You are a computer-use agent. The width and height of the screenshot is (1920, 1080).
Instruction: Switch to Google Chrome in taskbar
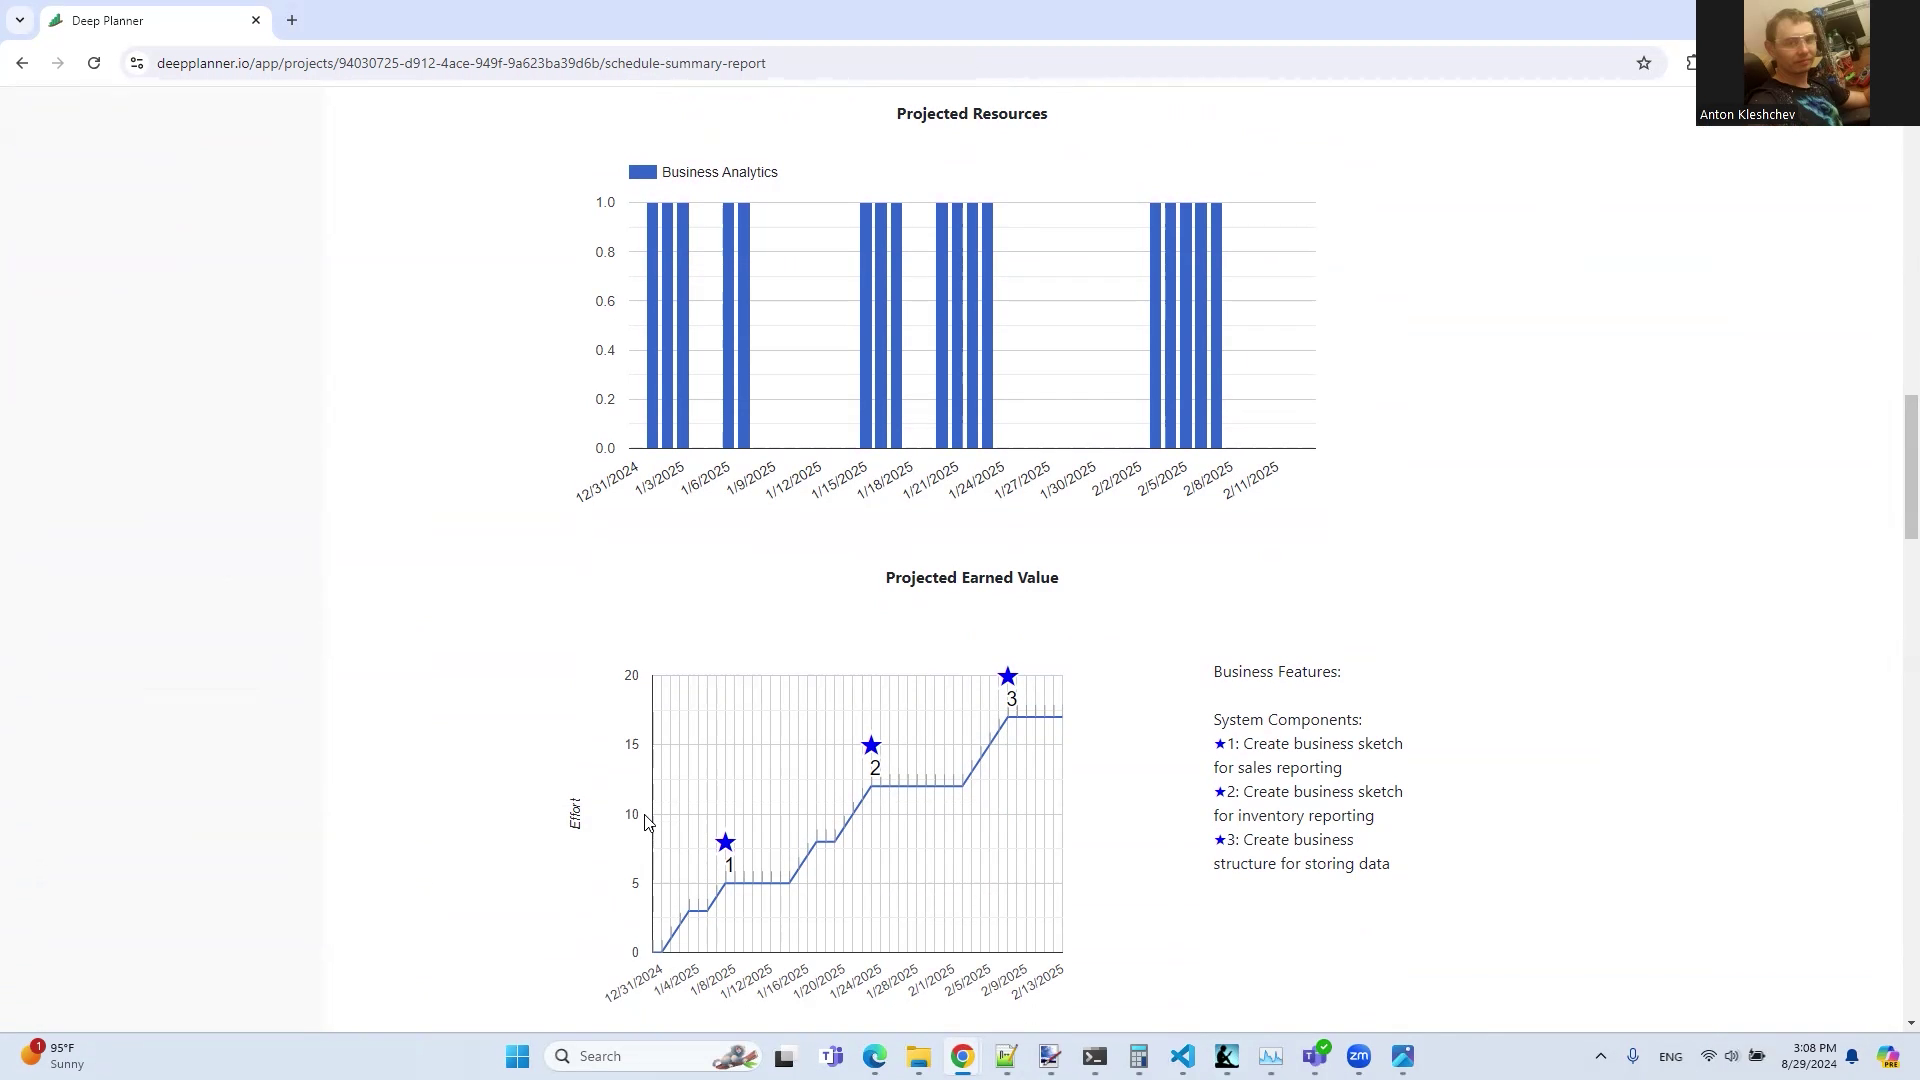pyautogui.click(x=962, y=1057)
